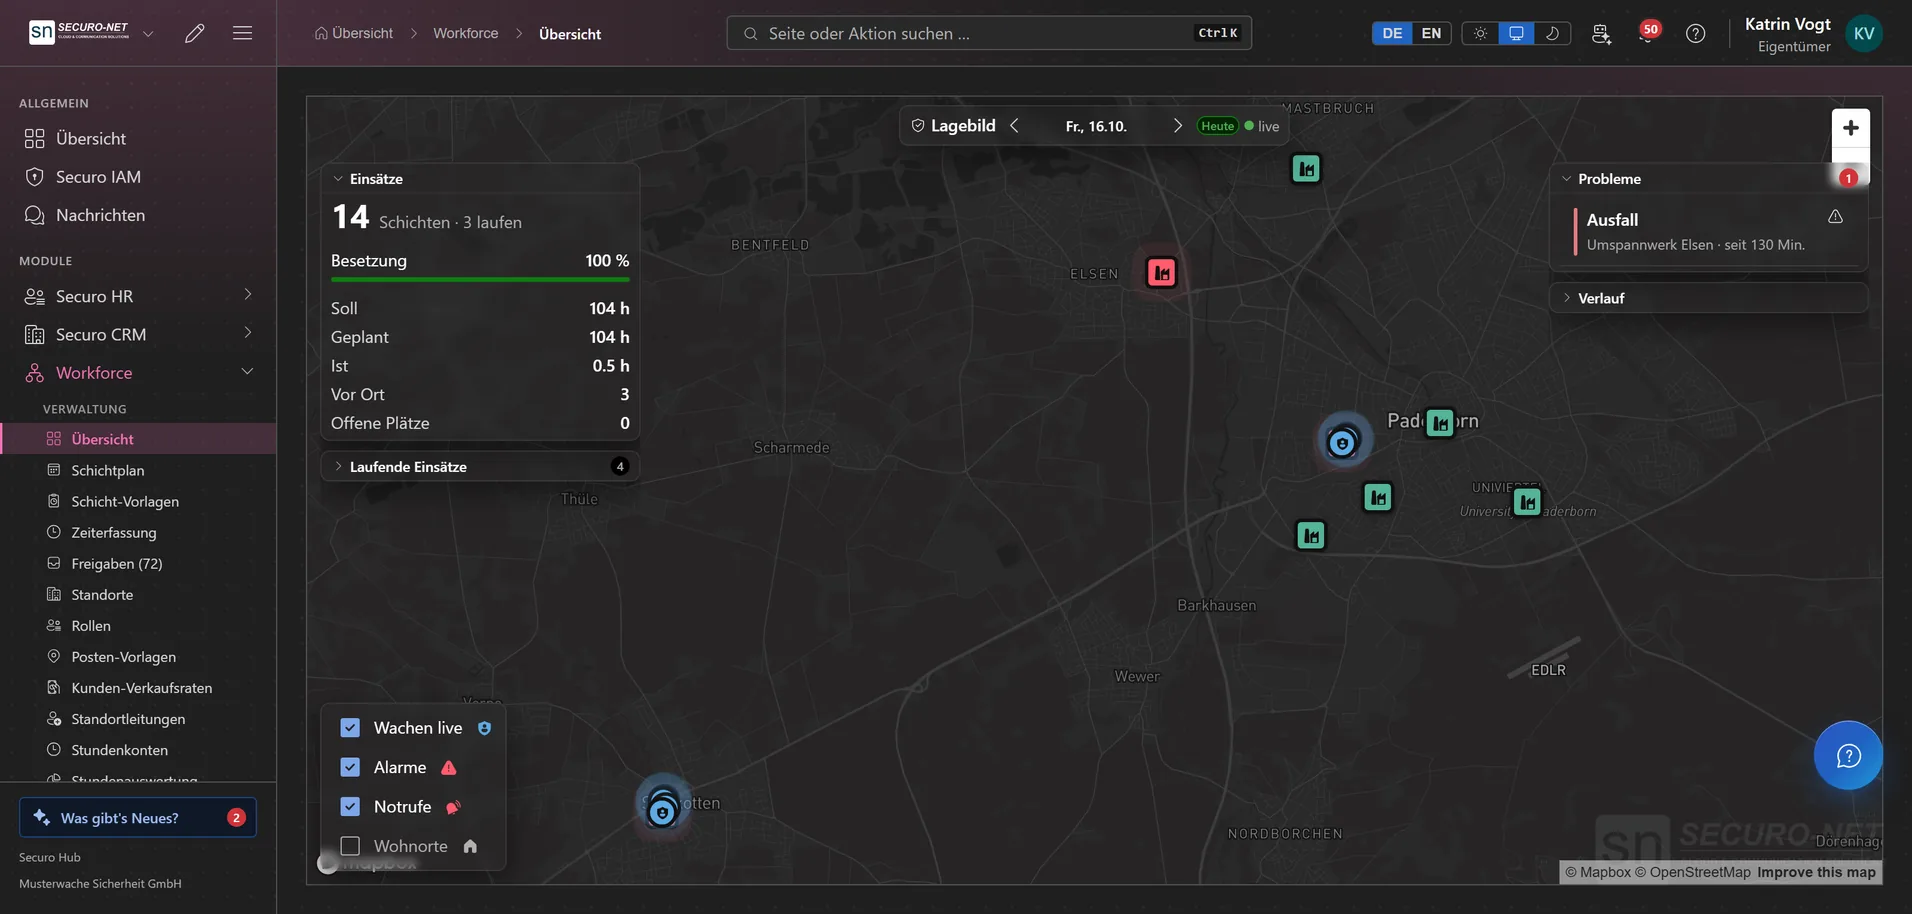This screenshot has height=914, width=1912.
Task: Click the warning triangle on Ausfall card
Action: pyautogui.click(x=1835, y=216)
